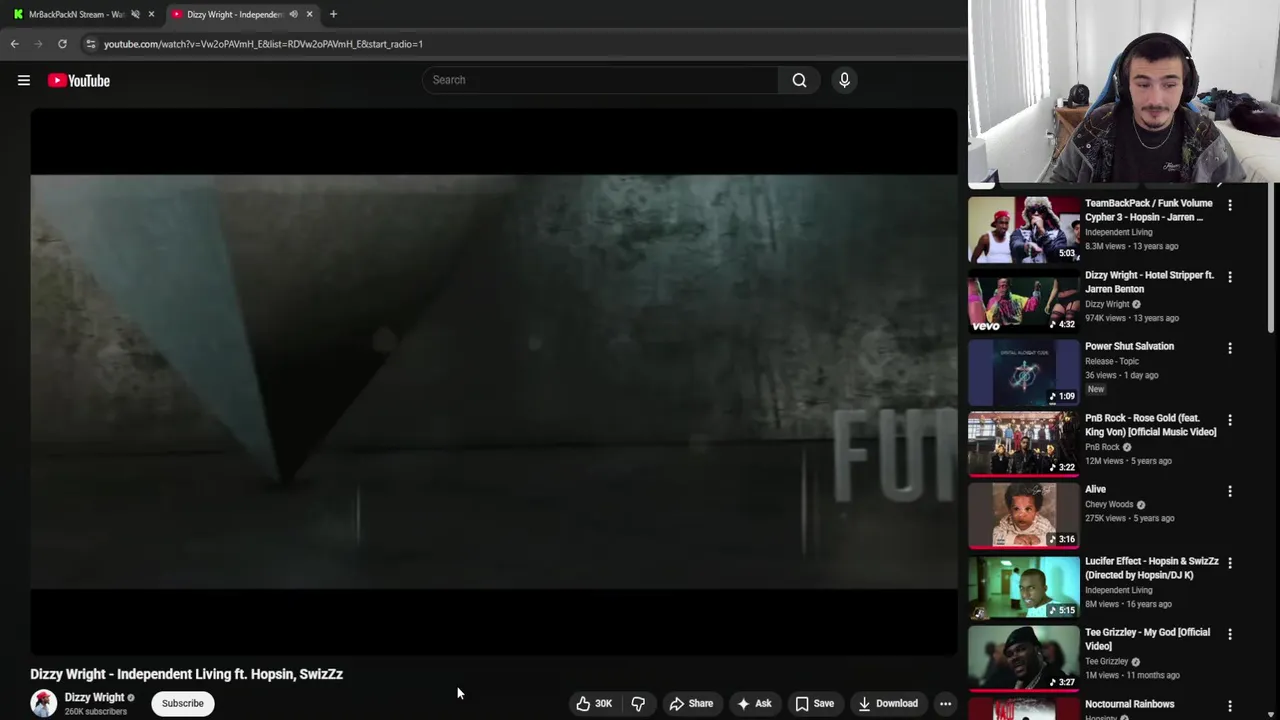
Task: Open options for Lucifer Effect video
Action: point(1230,563)
